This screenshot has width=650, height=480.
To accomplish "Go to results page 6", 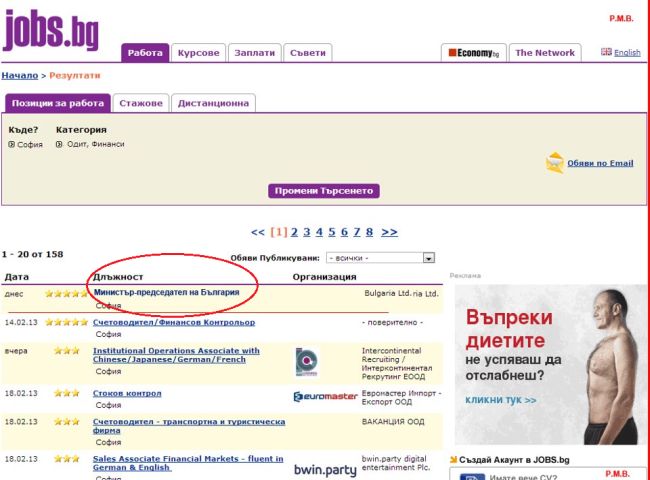I will pyautogui.click(x=344, y=232).
